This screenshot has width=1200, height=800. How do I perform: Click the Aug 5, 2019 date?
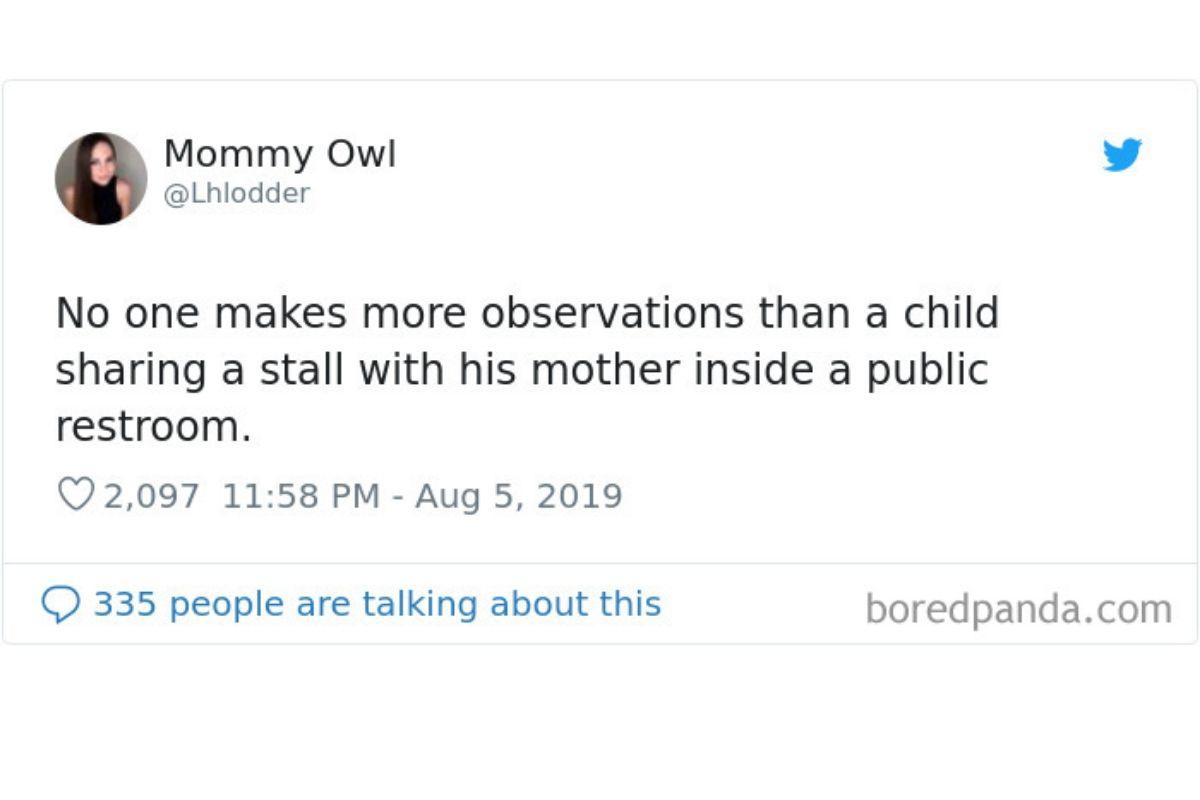(x=518, y=496)
